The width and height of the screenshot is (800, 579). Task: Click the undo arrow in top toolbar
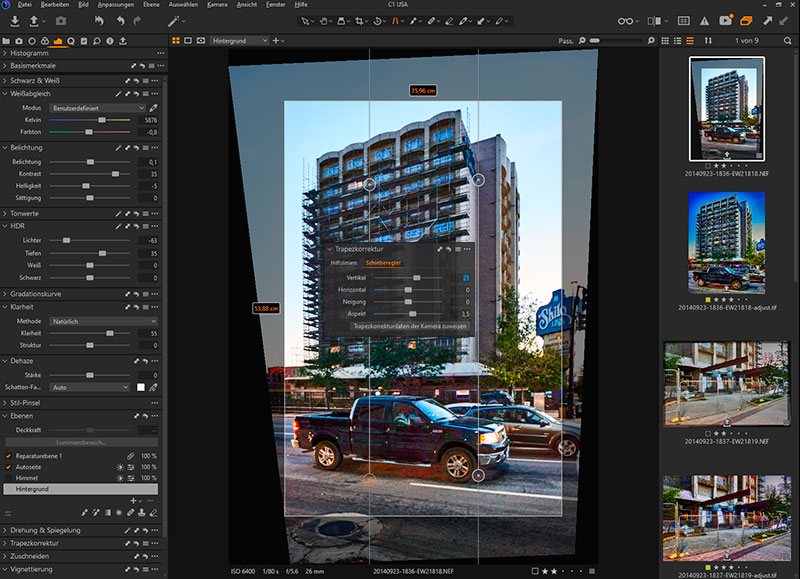pyautogui.click(x=120, y=21)
